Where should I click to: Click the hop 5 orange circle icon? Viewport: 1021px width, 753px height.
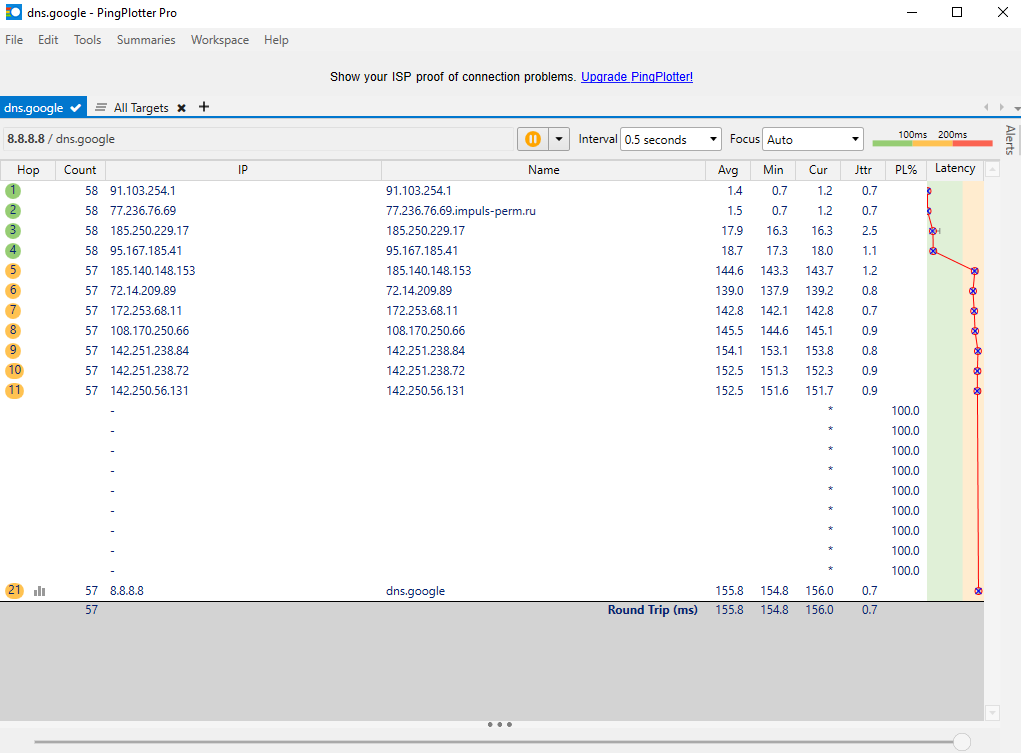pos(13,271)
